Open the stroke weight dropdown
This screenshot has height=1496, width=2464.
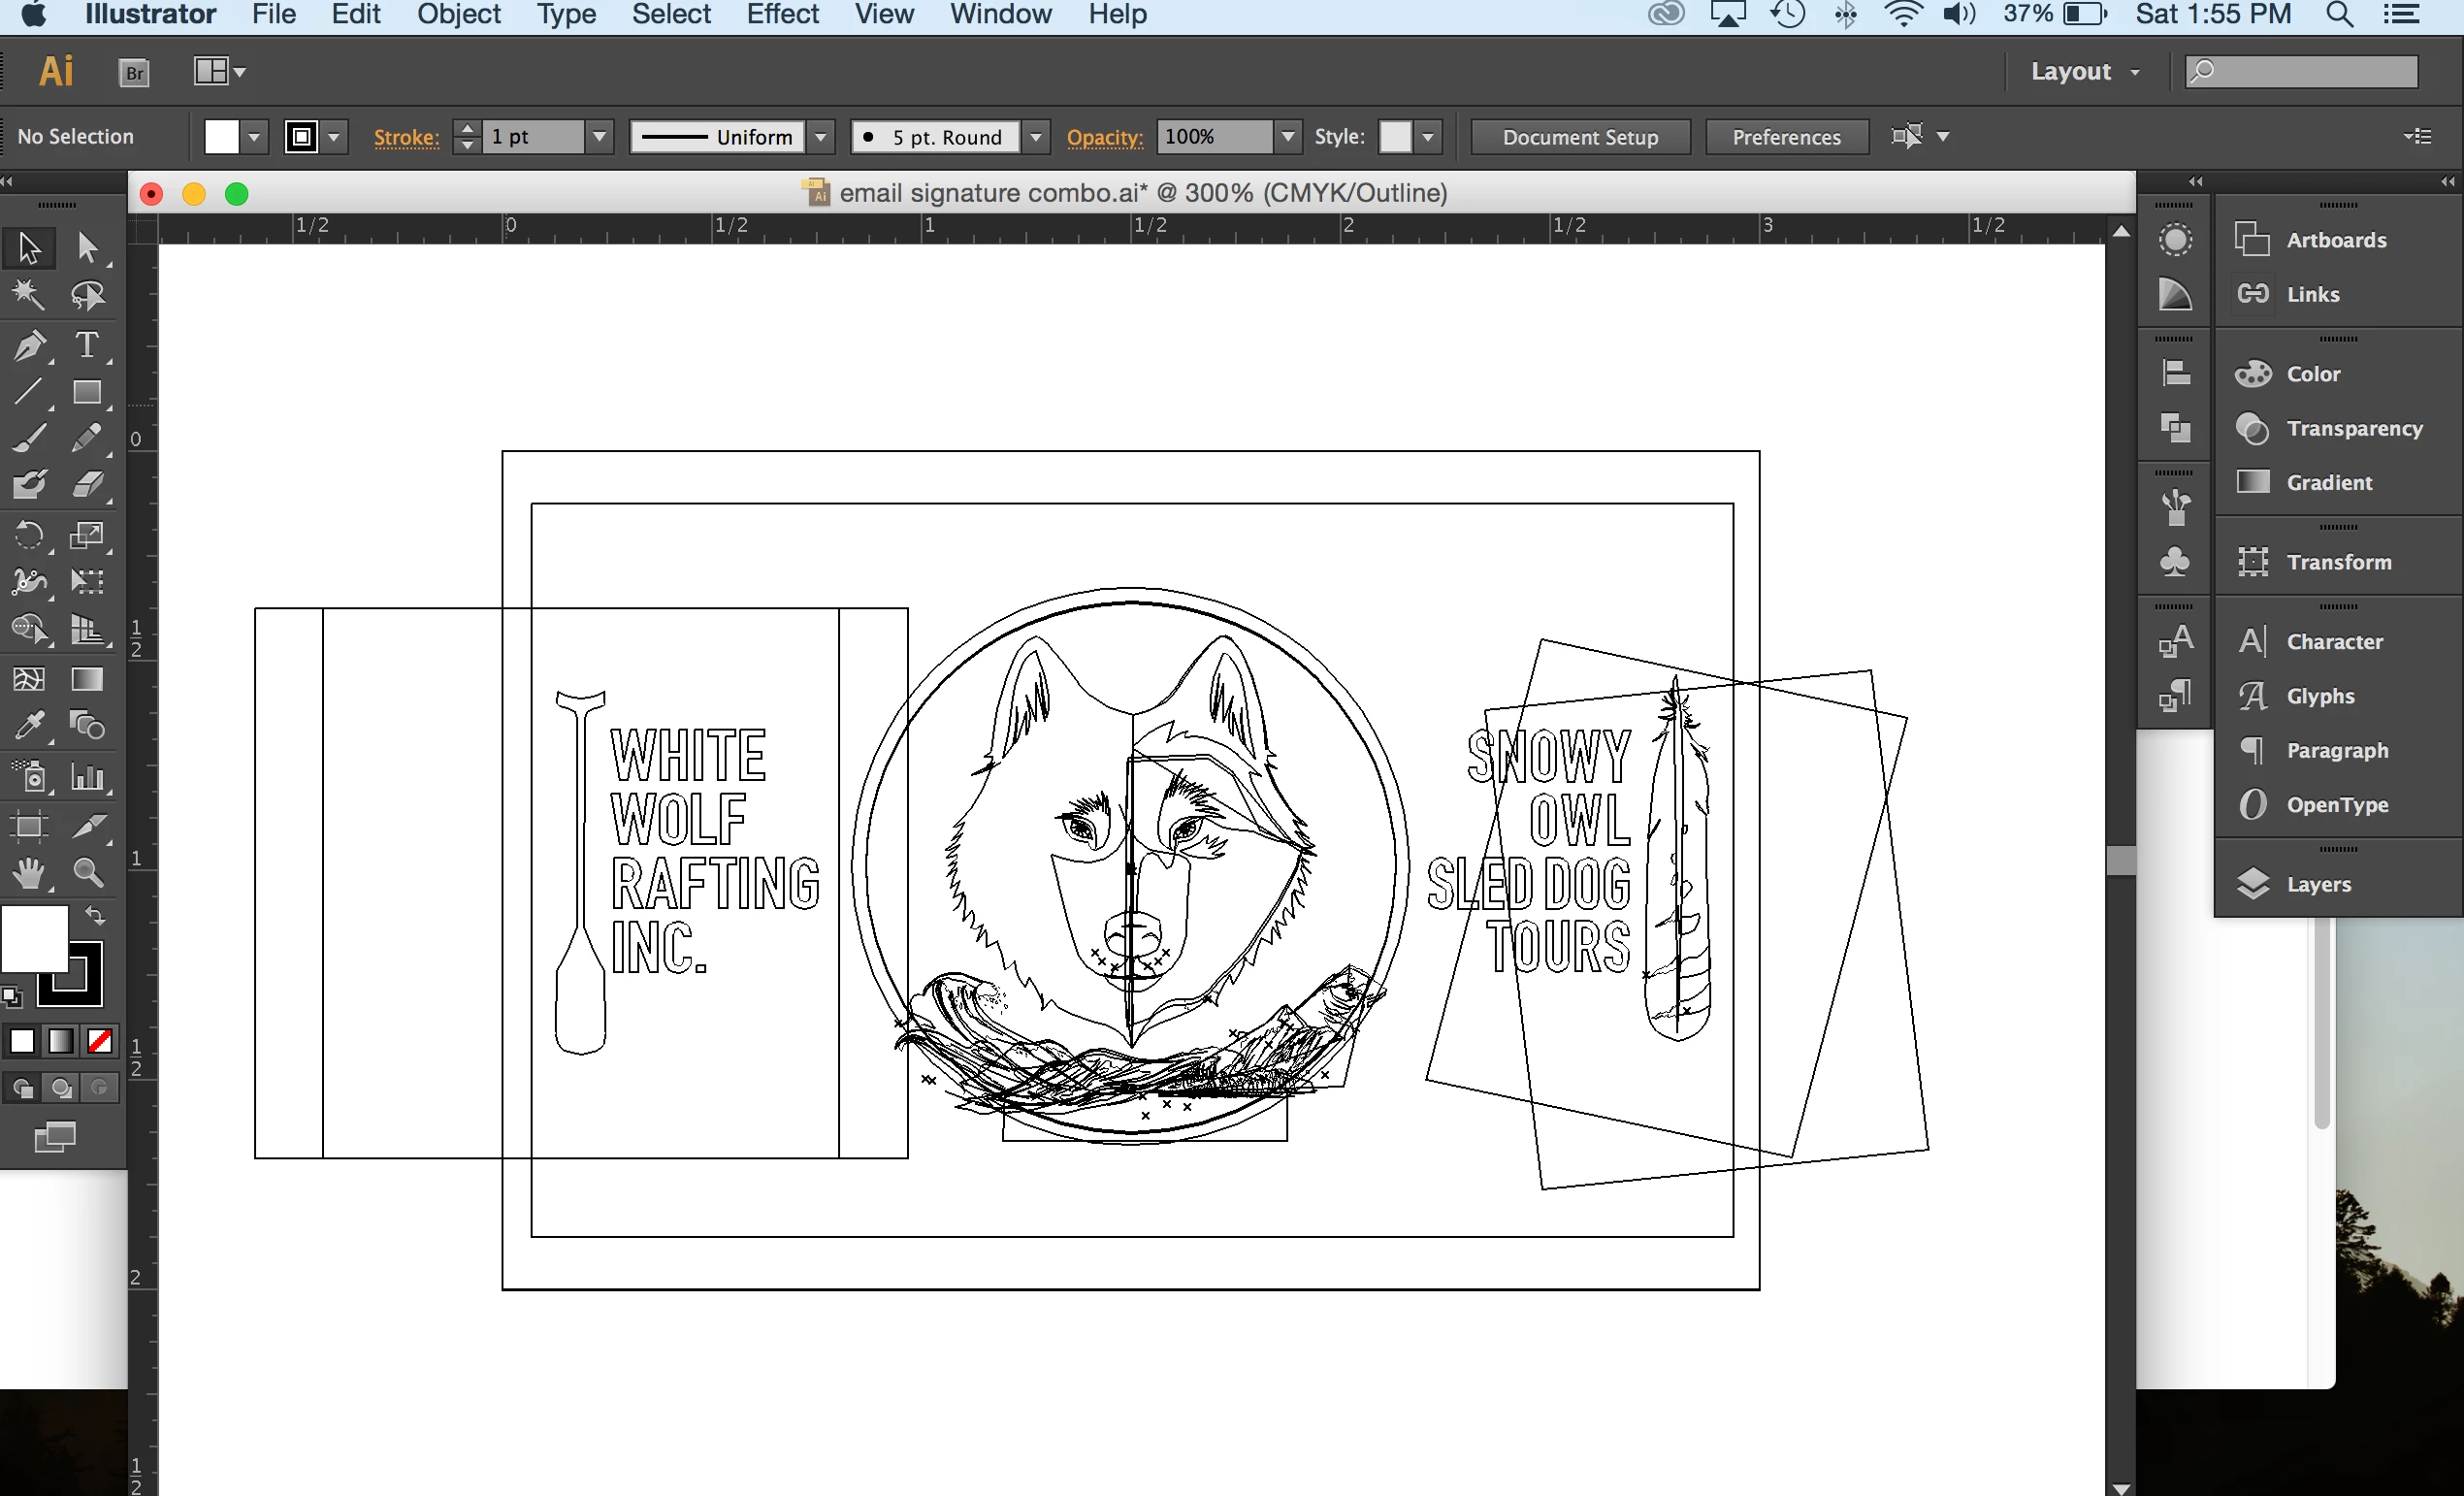599,137
